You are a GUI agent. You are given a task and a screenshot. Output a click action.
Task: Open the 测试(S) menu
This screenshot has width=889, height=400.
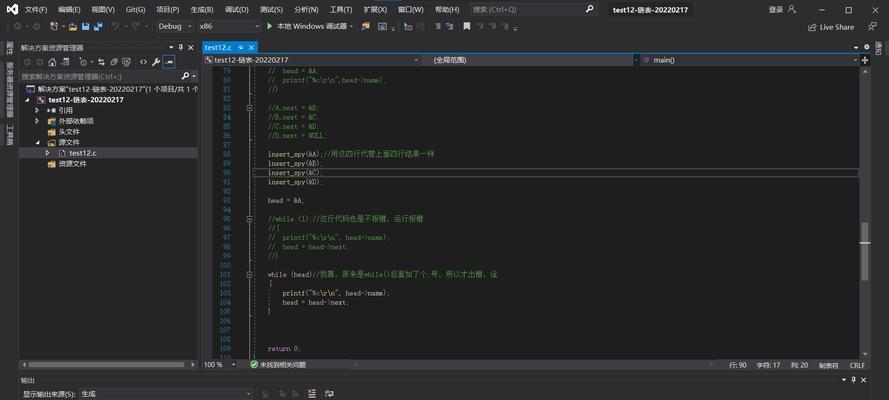(x=271, y=10)
